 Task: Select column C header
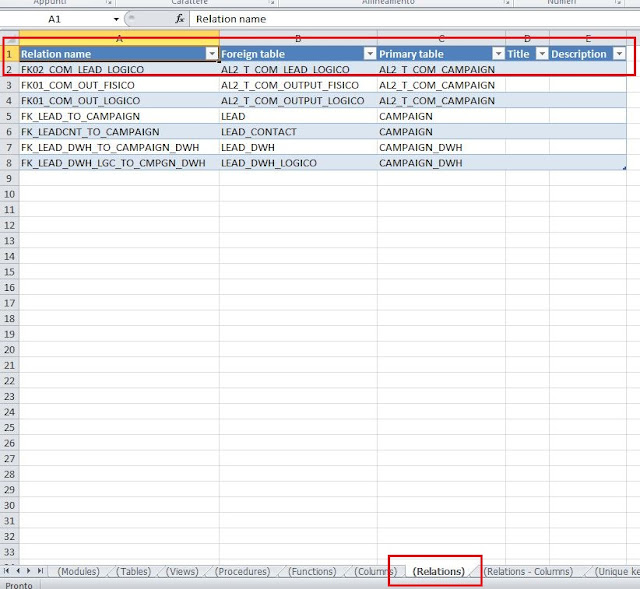[x=442, y=40]
